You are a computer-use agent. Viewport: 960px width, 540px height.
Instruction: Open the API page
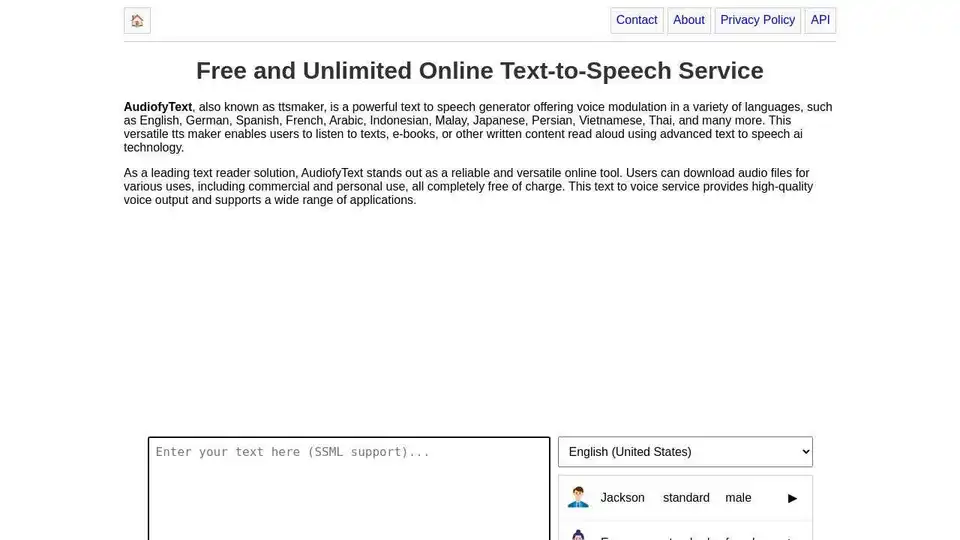(x=820, y=20)
